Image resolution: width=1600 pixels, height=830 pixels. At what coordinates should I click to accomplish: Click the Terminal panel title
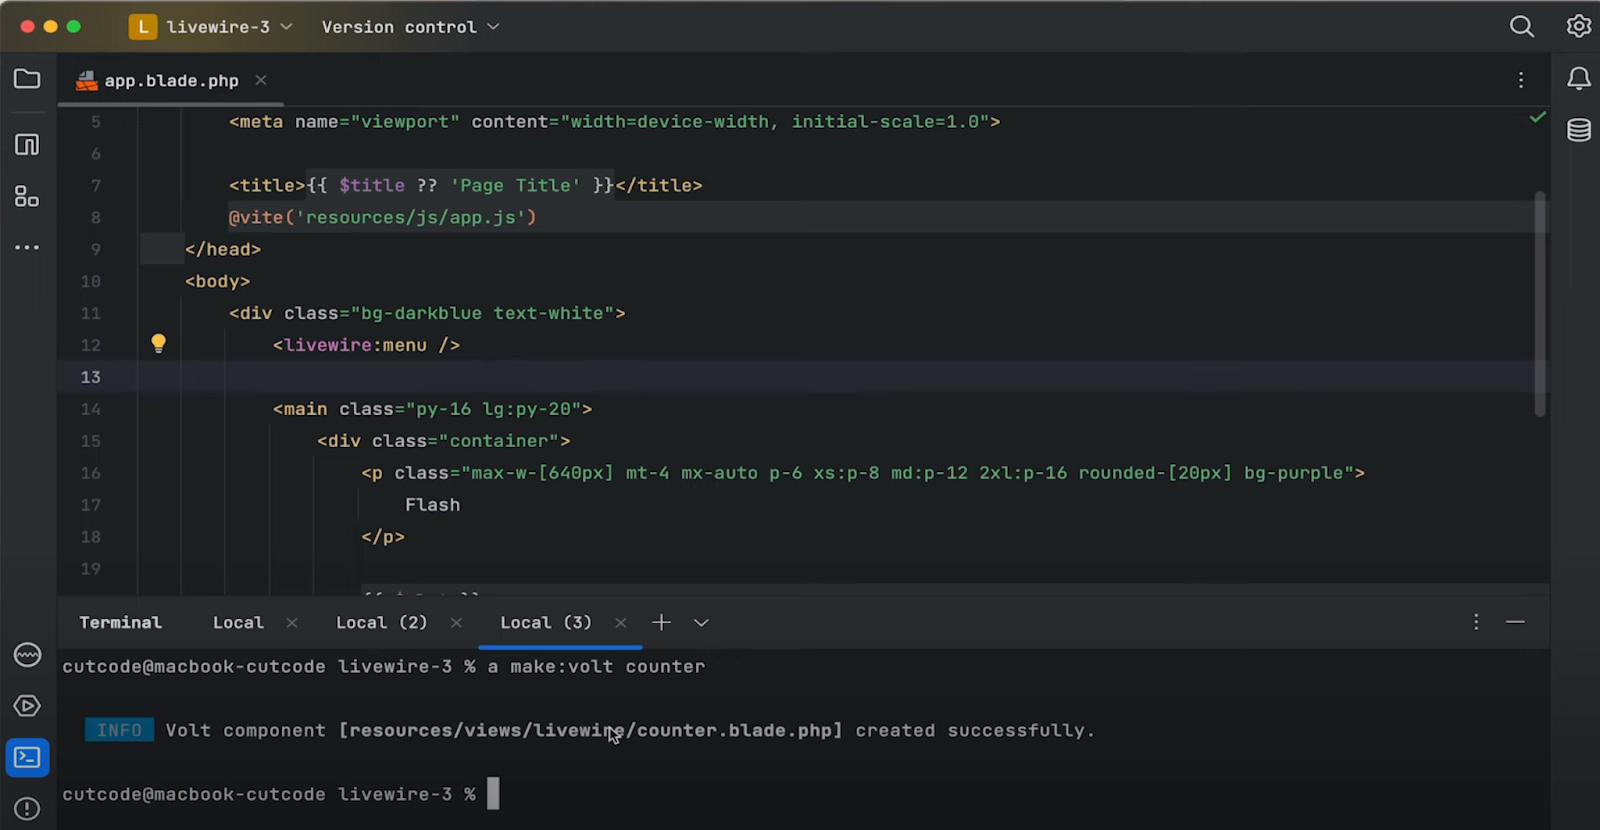click(120, 623)
